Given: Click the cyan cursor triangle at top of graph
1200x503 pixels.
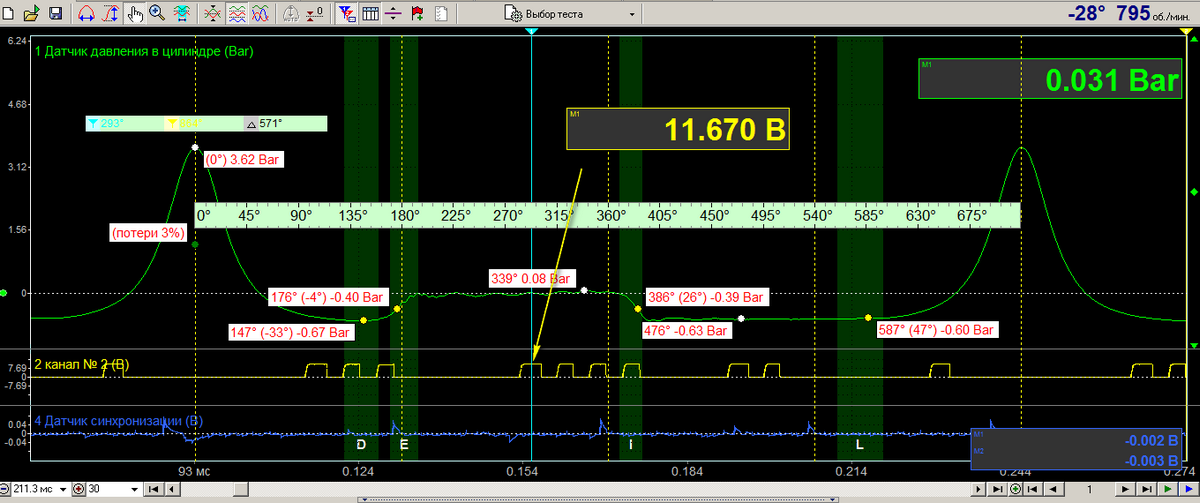Looking at the screenshot, I should point(532,33).
